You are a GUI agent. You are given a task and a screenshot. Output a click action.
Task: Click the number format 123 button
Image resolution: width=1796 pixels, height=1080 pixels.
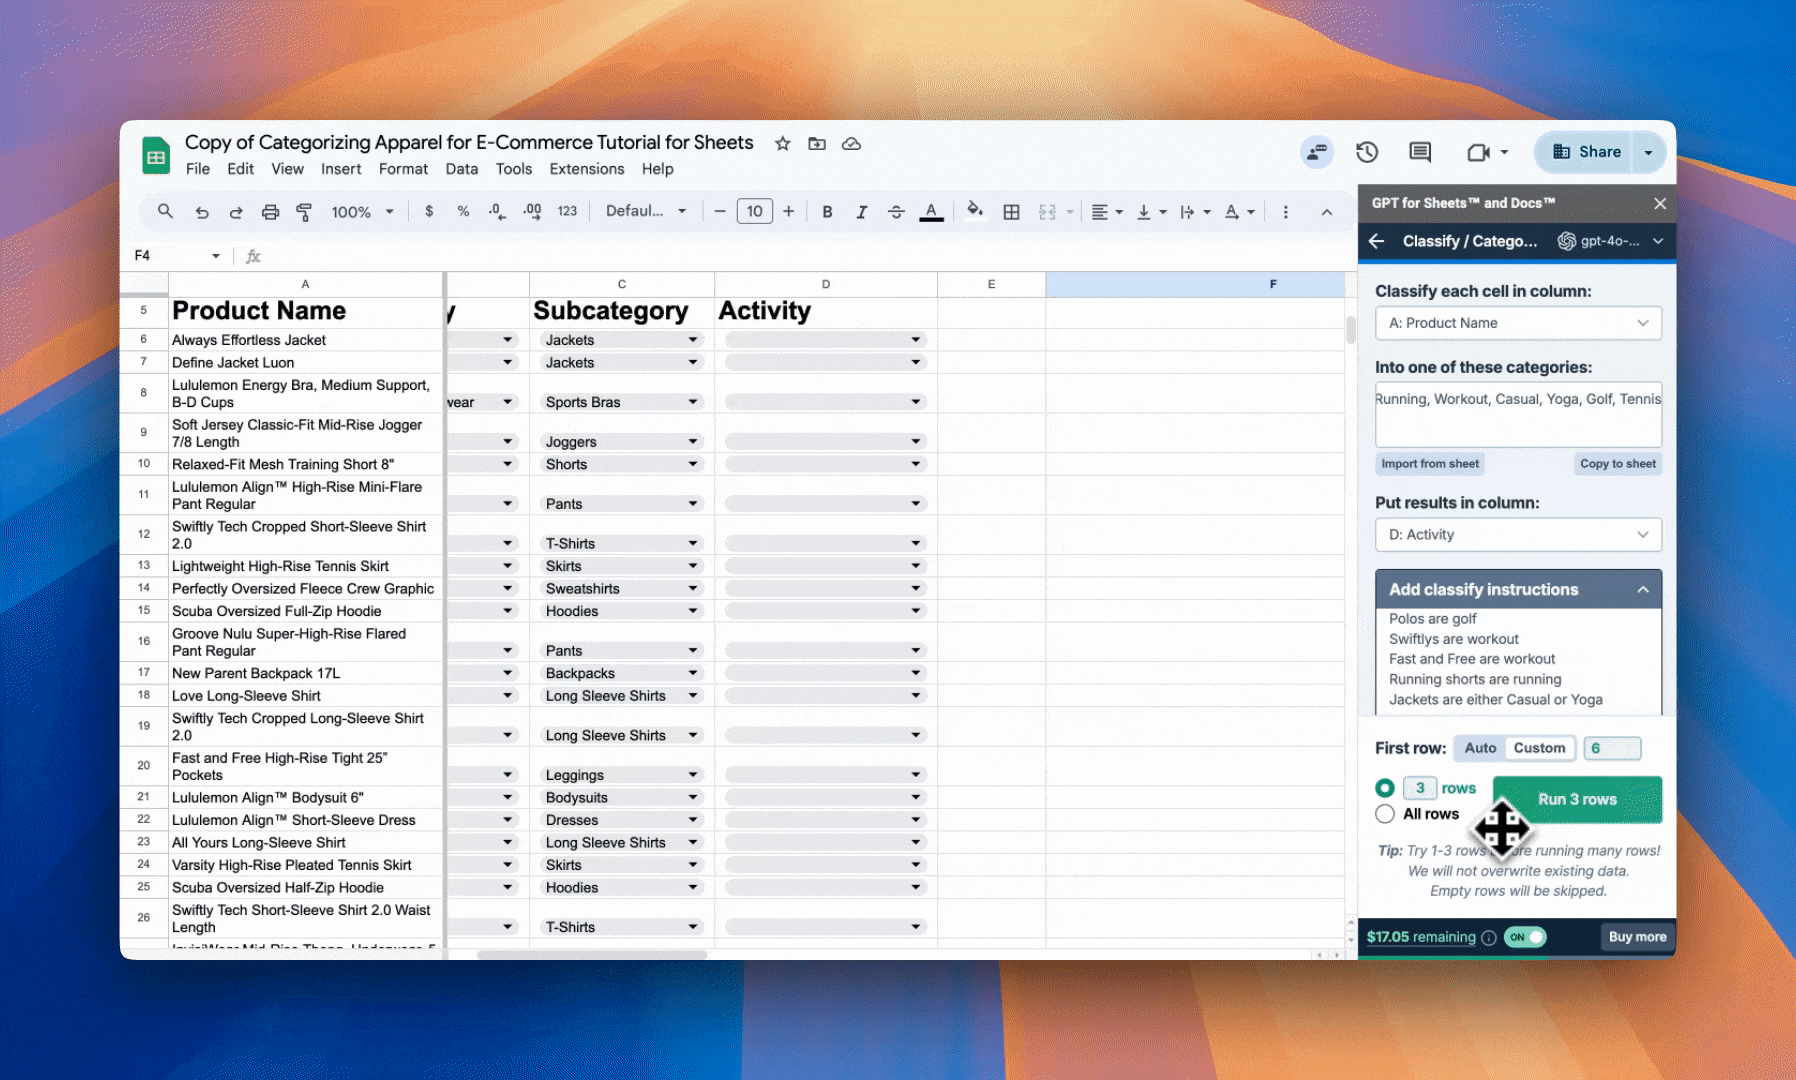pos(567,211)
